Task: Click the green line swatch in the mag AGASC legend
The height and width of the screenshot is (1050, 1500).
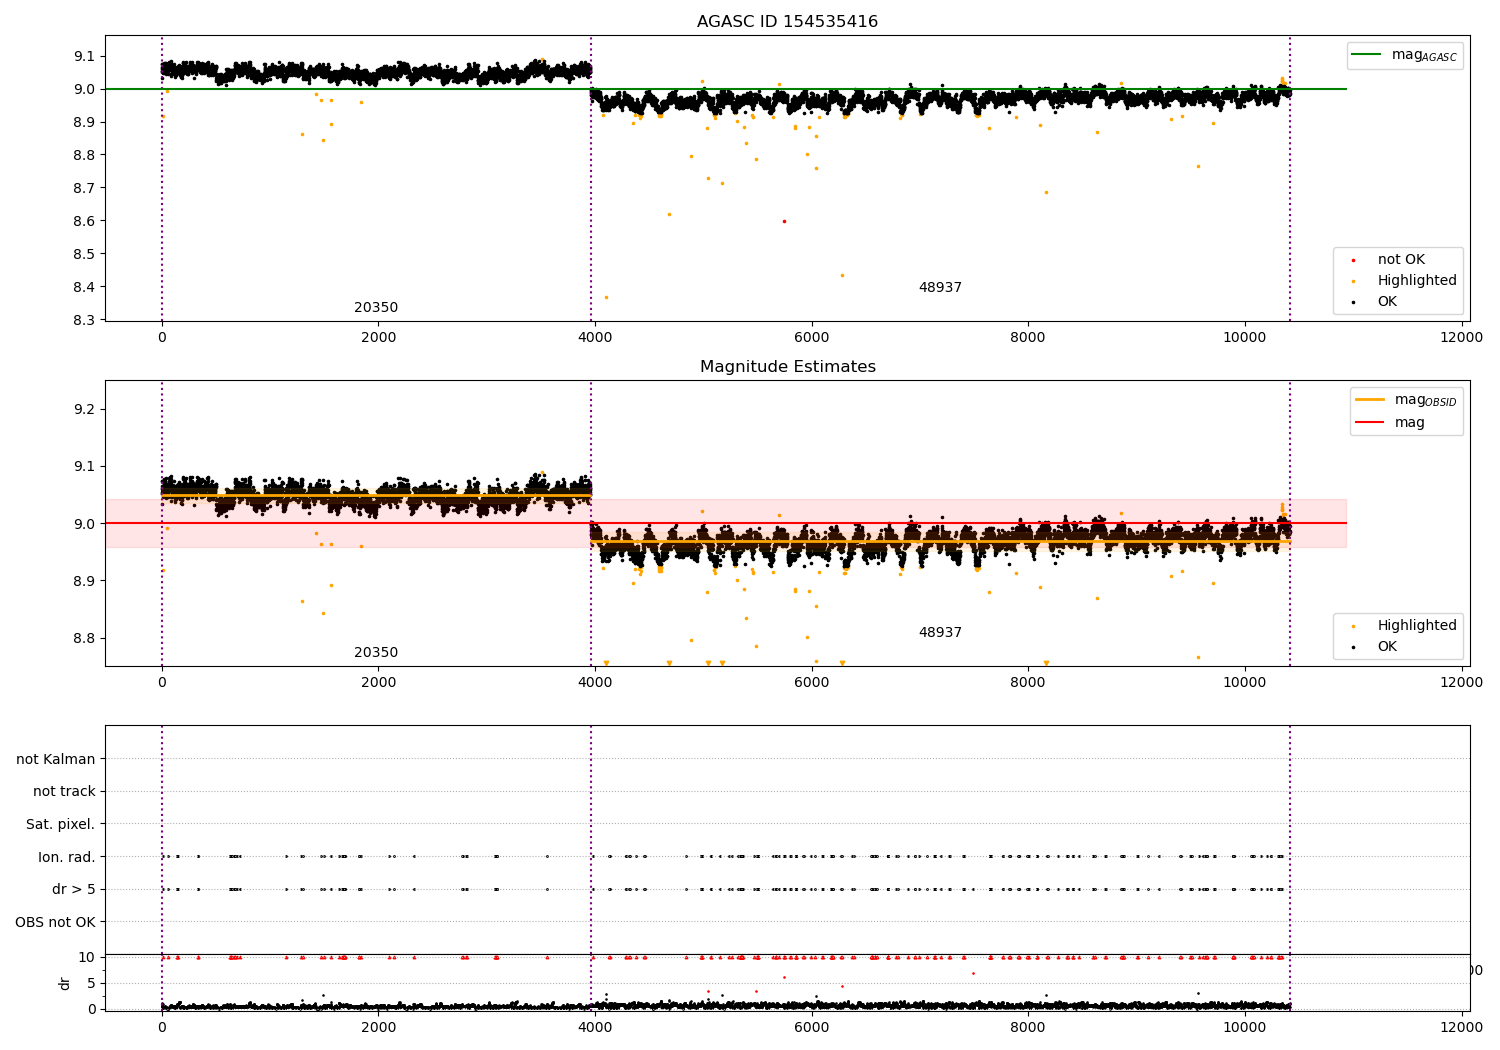Action: point(1366,55)
